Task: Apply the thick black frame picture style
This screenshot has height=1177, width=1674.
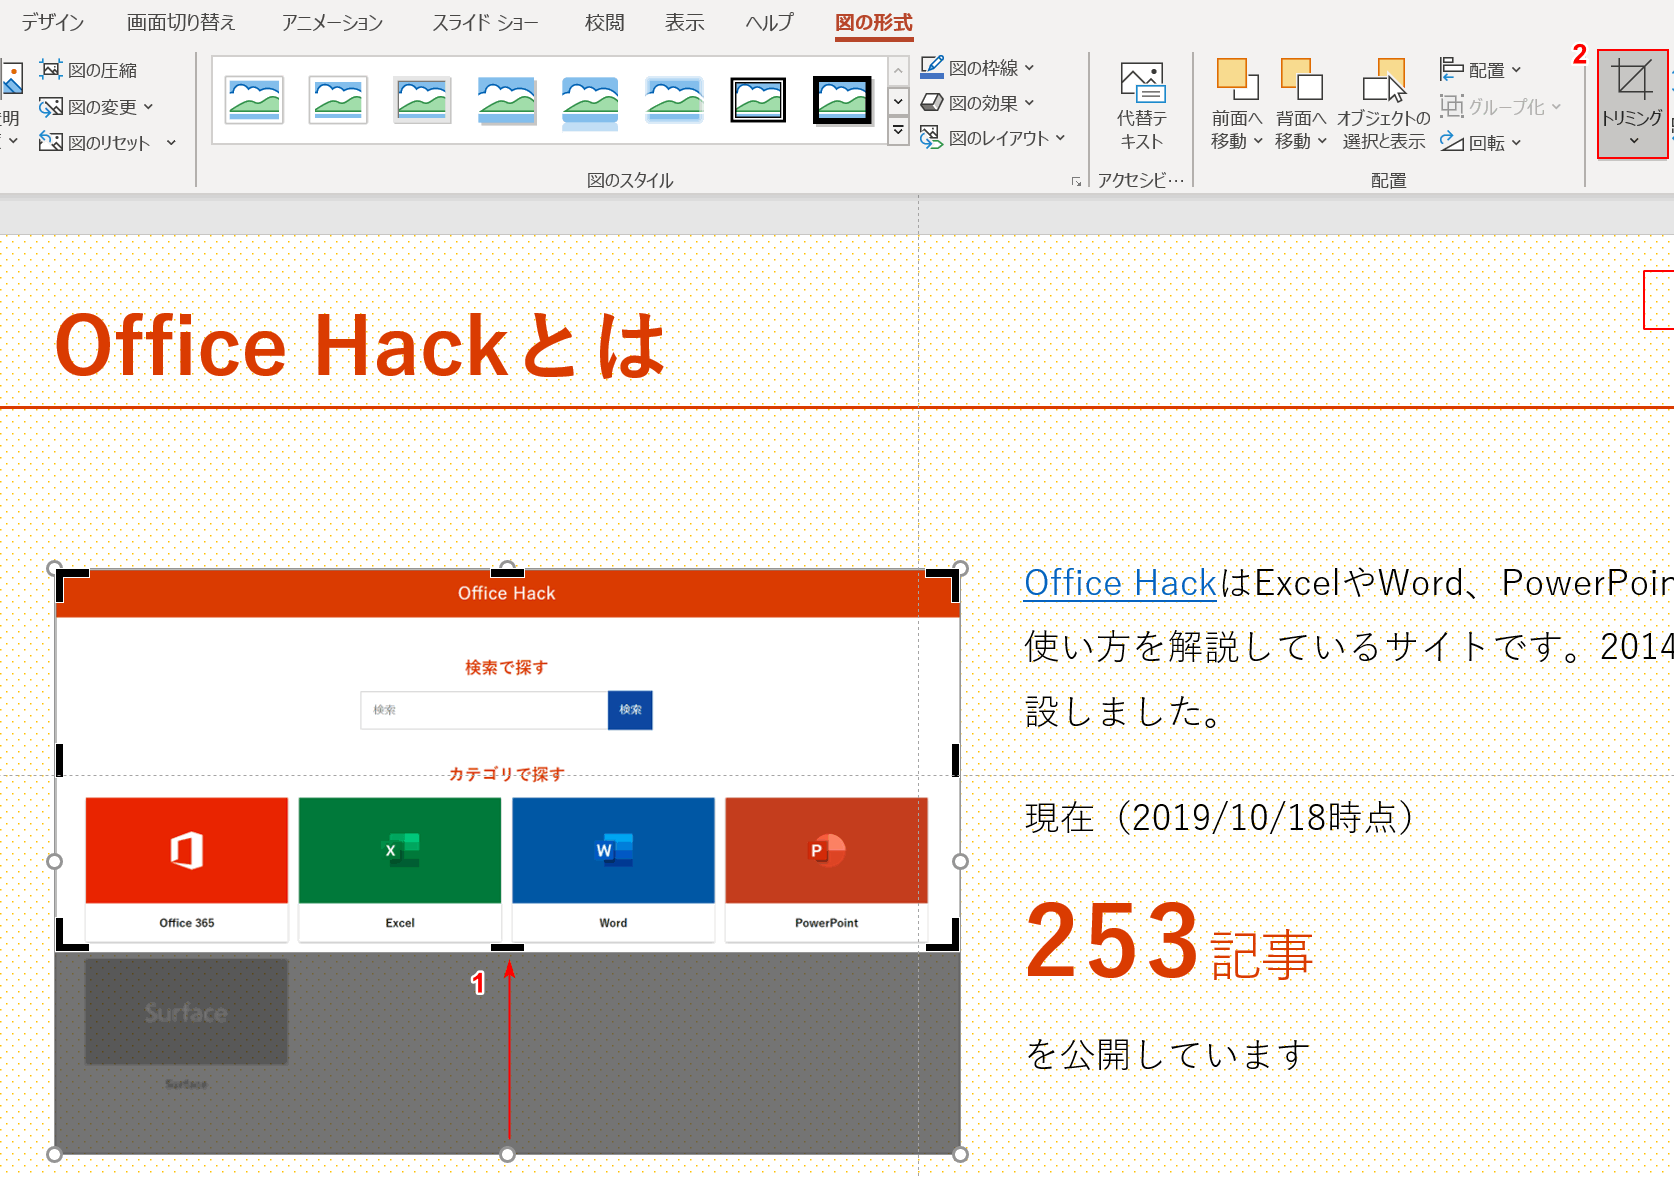Action: coord(842,100)
